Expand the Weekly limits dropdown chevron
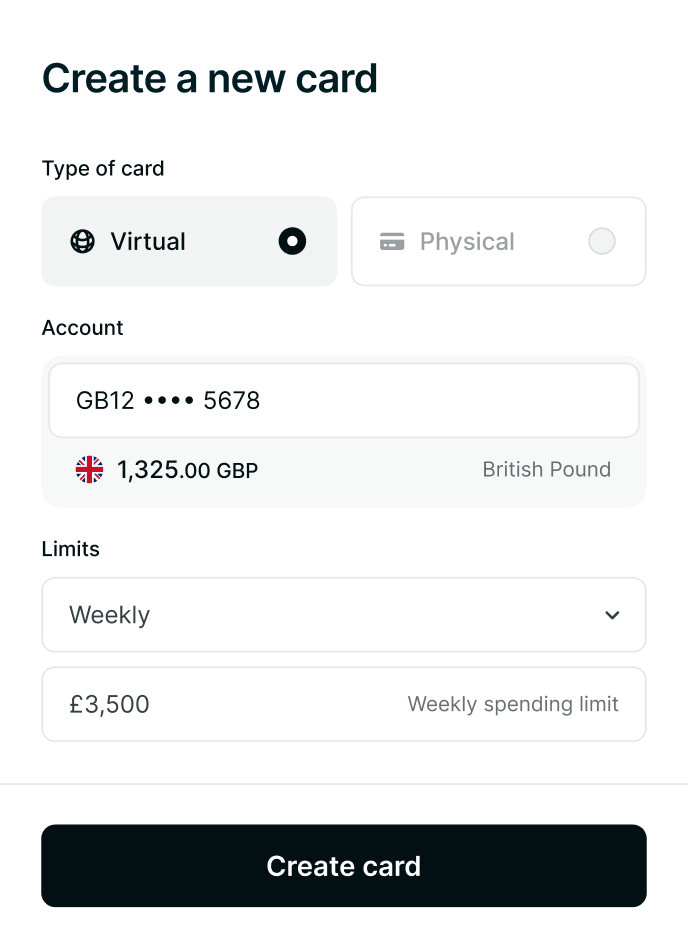 [612, 615]
